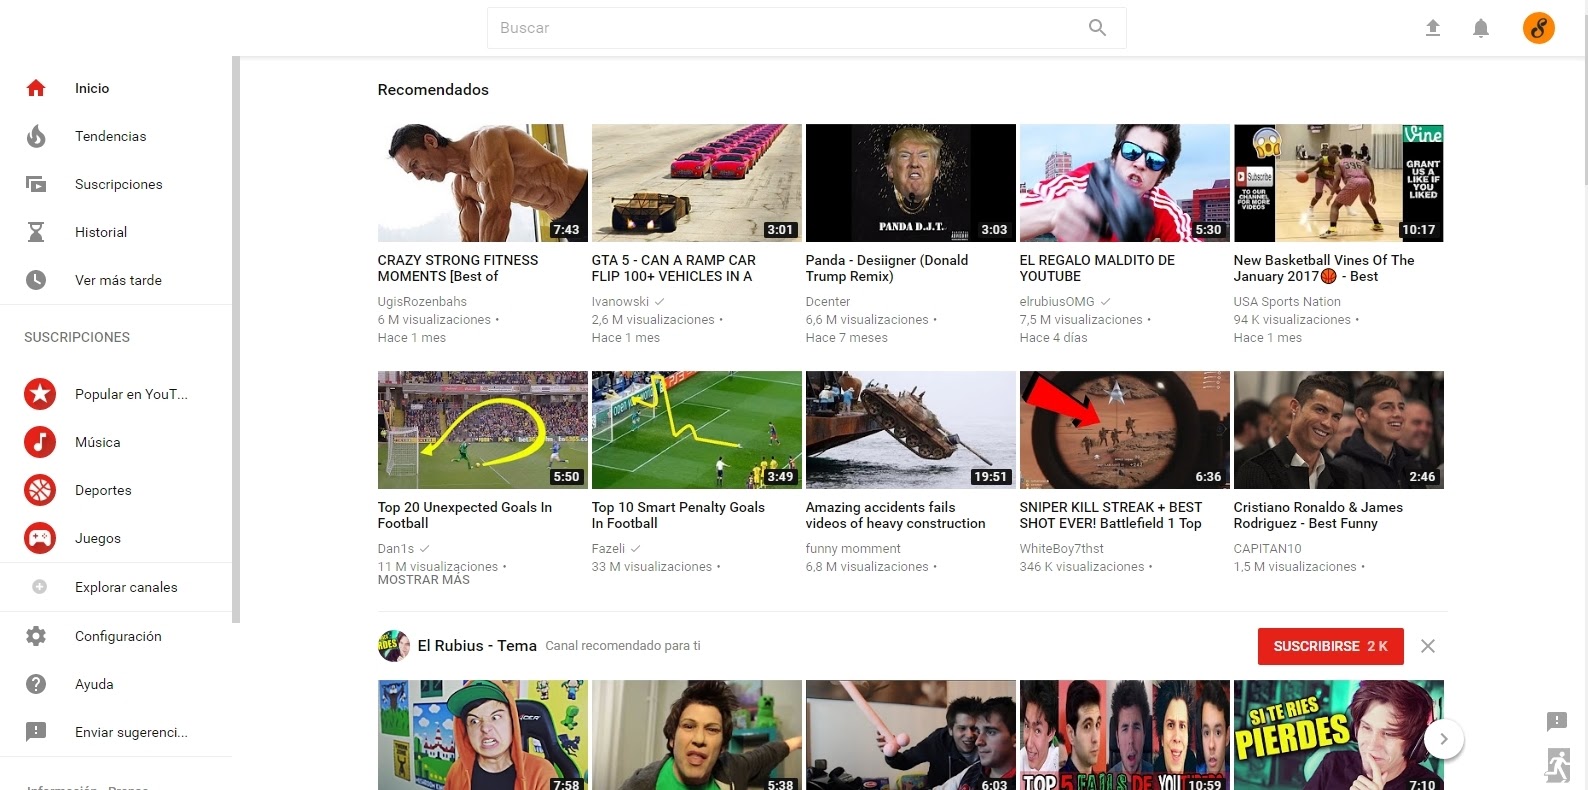Click the Juegos gamepad icon
This screenshot has width=1588, height=790.
coord(40,538)
